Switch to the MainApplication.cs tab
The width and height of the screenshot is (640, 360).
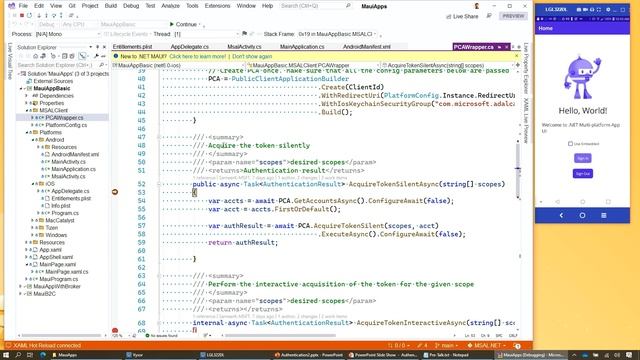(302, 47)
